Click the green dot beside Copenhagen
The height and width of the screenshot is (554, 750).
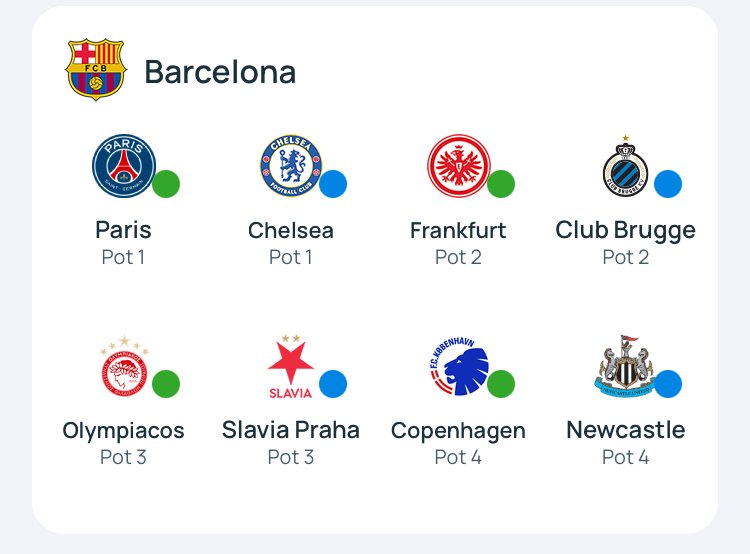tap(501, 384)
